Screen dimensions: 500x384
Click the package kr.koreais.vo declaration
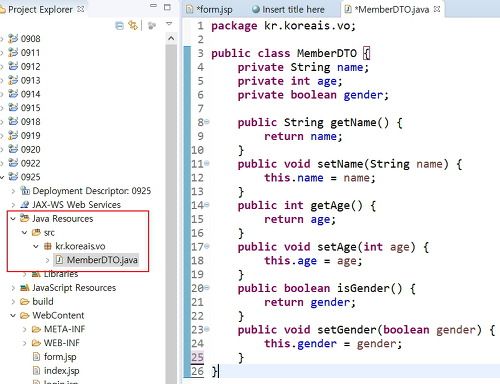(283, 26)
